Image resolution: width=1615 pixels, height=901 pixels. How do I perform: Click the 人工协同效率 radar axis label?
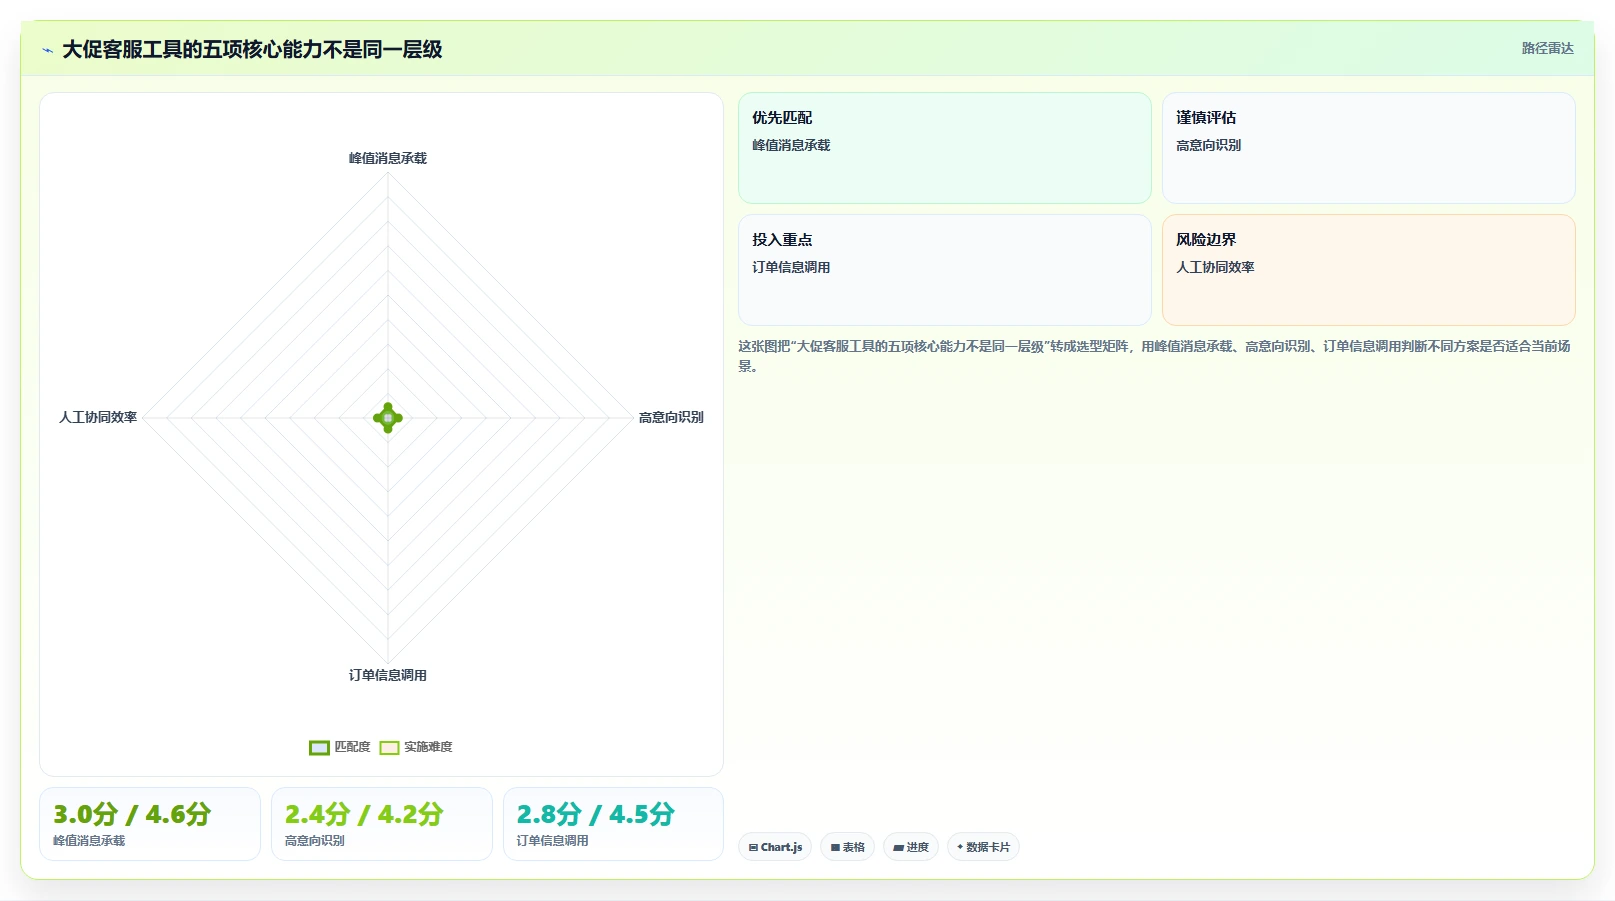[x=98, y=417]
